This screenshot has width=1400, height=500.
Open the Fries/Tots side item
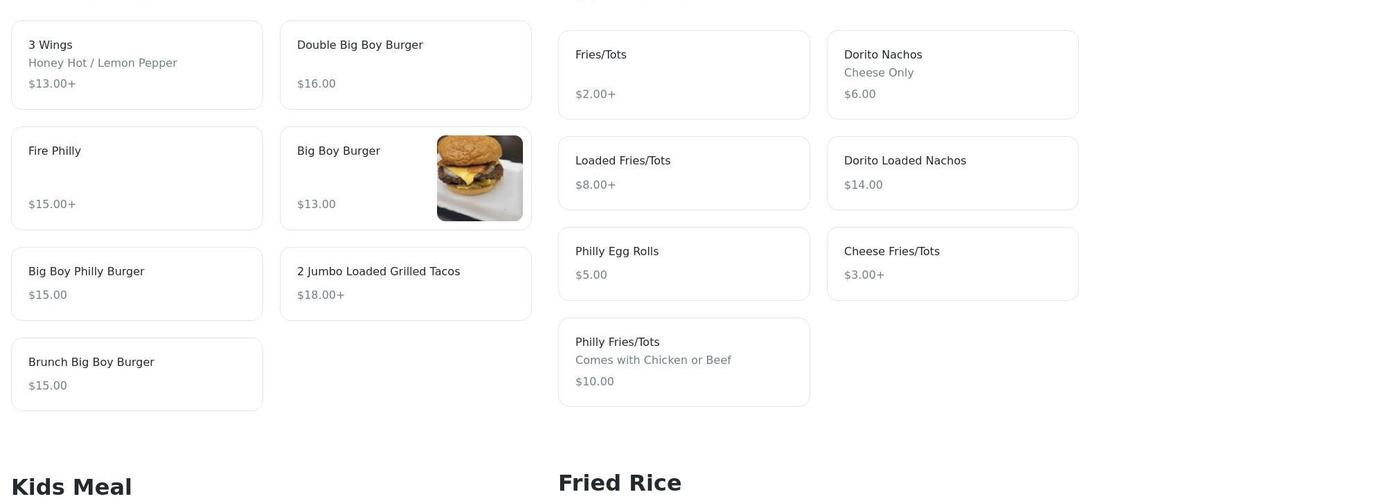(683, 75)
